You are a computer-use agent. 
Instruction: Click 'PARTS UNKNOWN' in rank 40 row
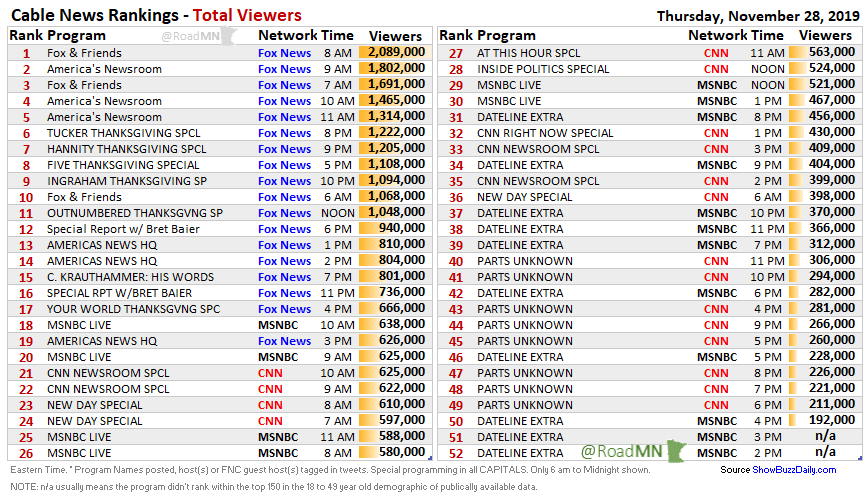525,262
